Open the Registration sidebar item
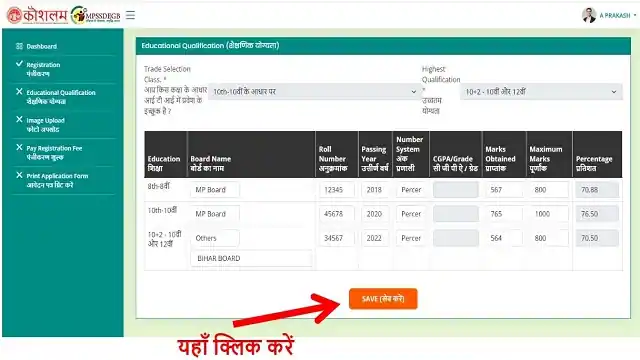 tap(43, 69)
